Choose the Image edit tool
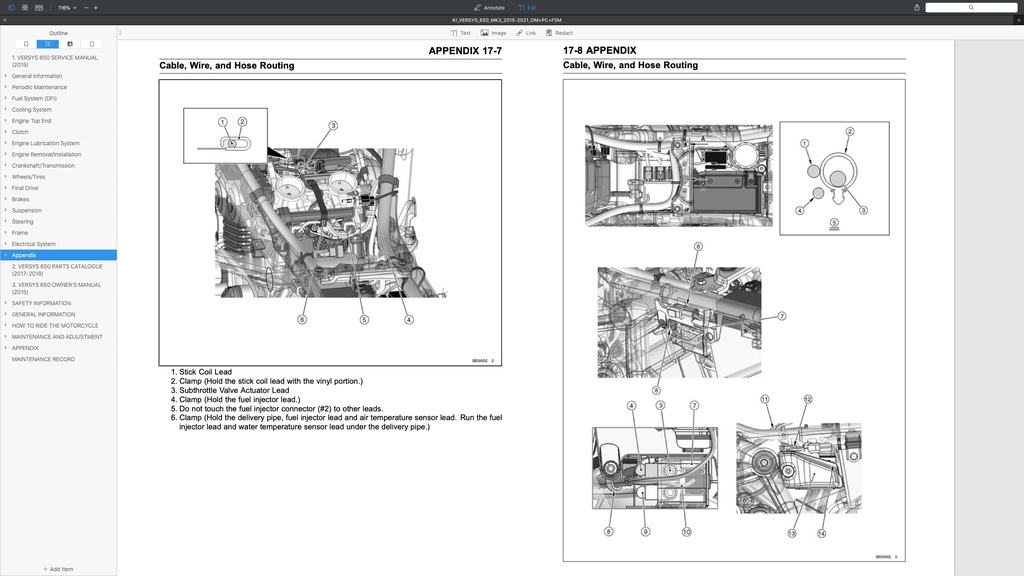This screenshot has width=1024, height=576. (494, 33)
